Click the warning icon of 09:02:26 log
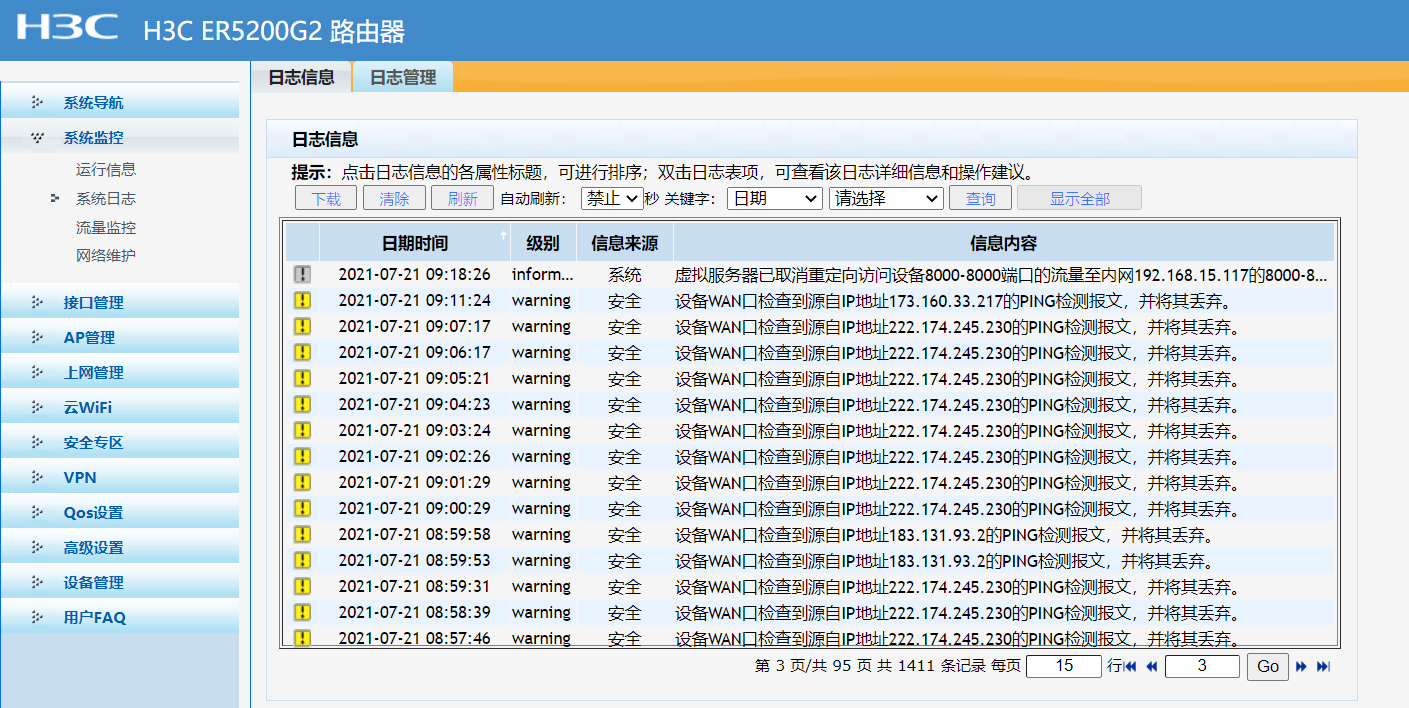1409x708 pixels. tap(302, 456)
